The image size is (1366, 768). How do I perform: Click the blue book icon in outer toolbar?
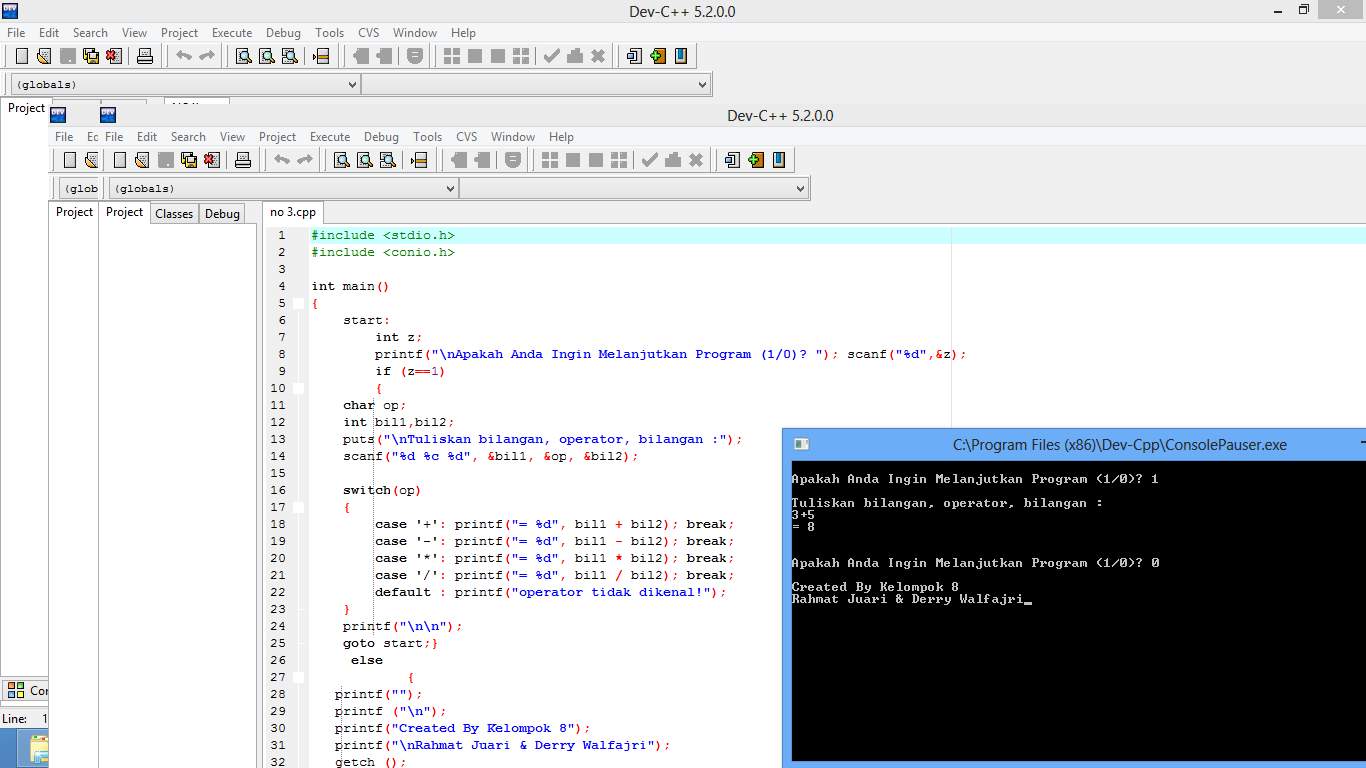[681, 56]
